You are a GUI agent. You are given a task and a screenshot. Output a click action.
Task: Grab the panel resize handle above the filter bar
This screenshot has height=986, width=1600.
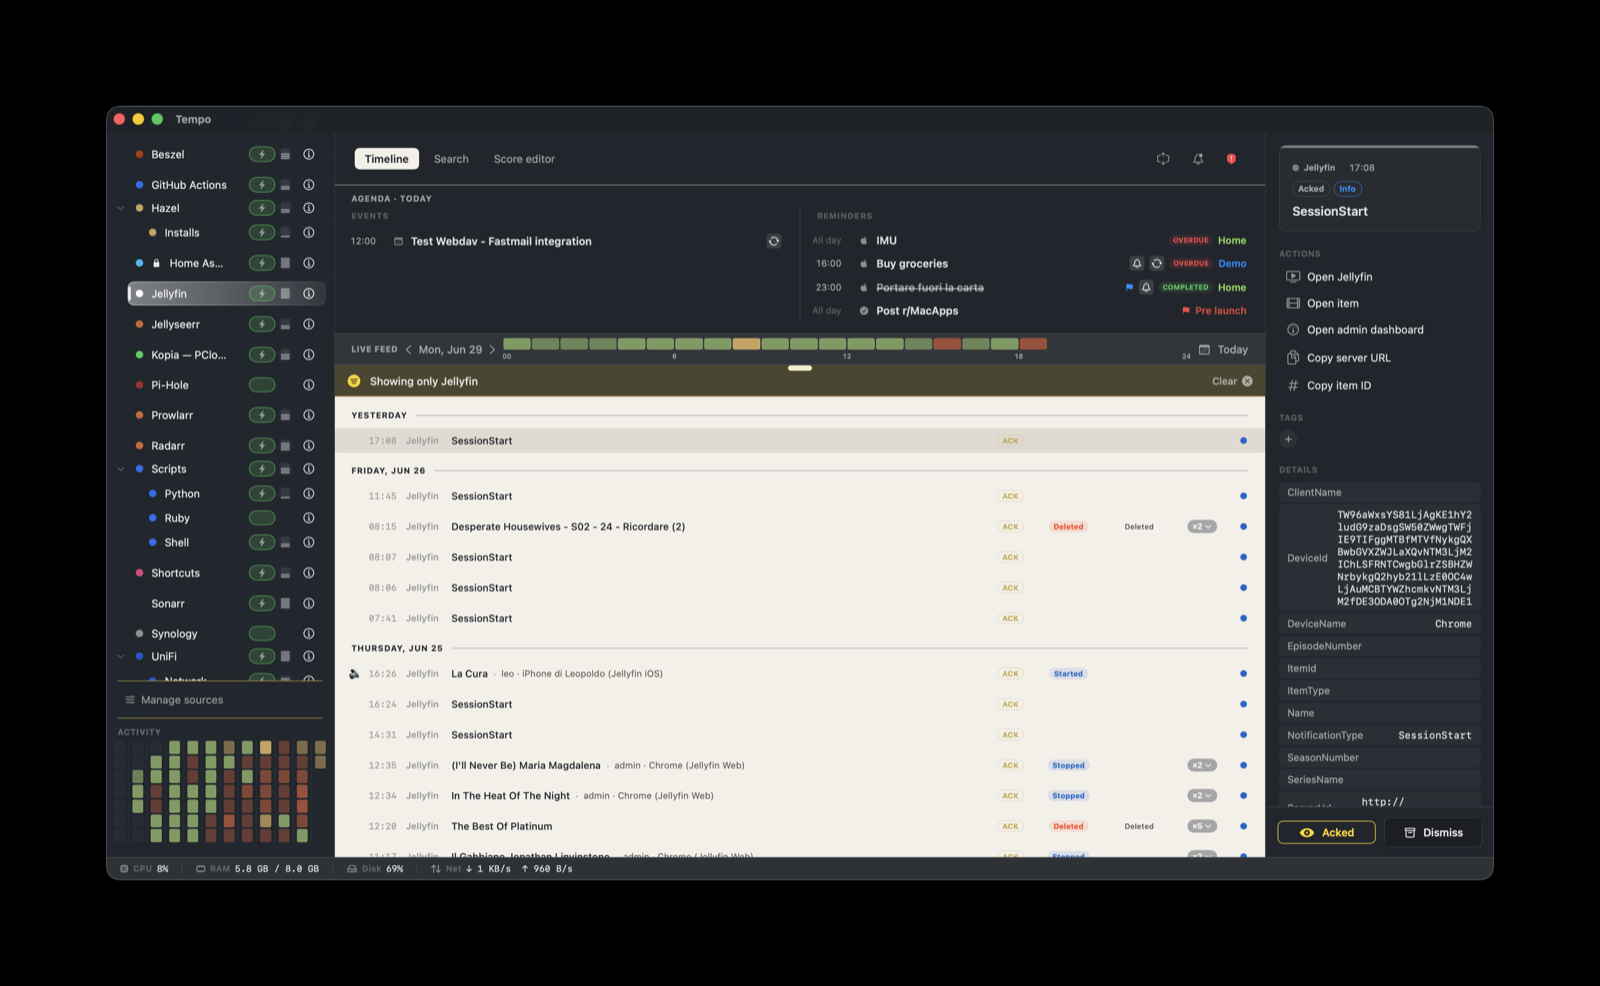click(x=800, y=368)
